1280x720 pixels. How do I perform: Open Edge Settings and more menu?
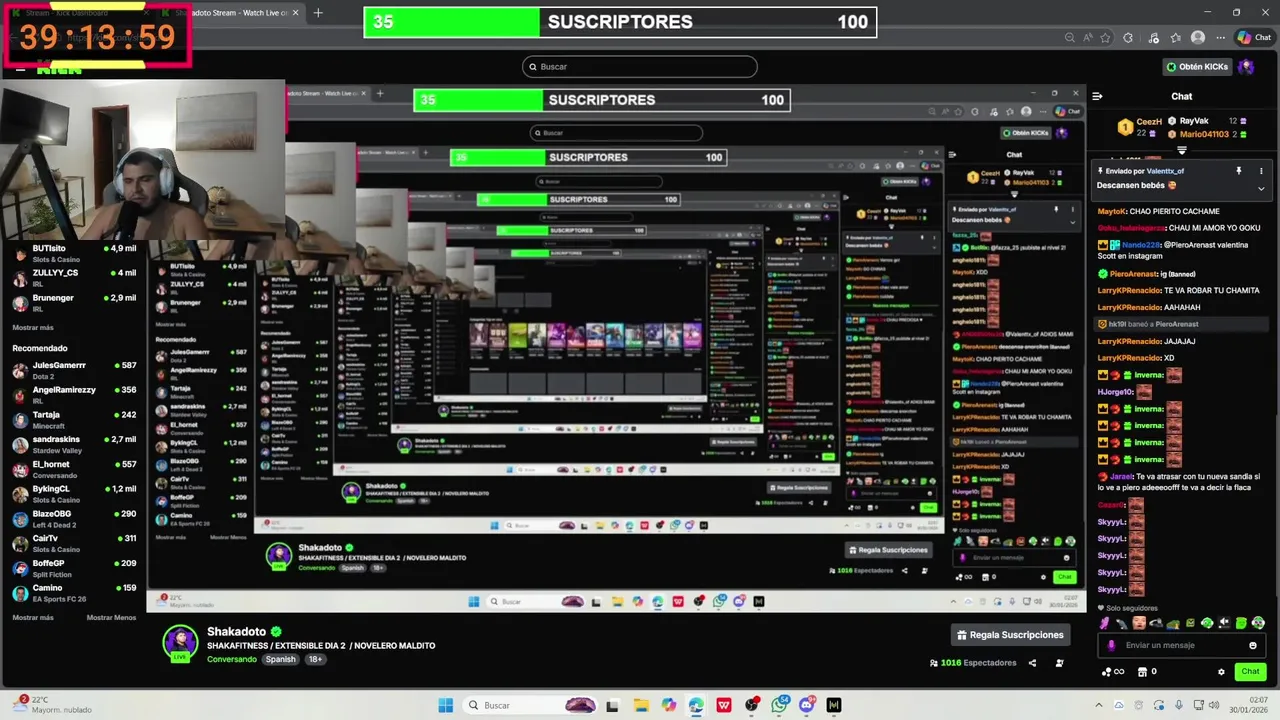coord(1220,37)
